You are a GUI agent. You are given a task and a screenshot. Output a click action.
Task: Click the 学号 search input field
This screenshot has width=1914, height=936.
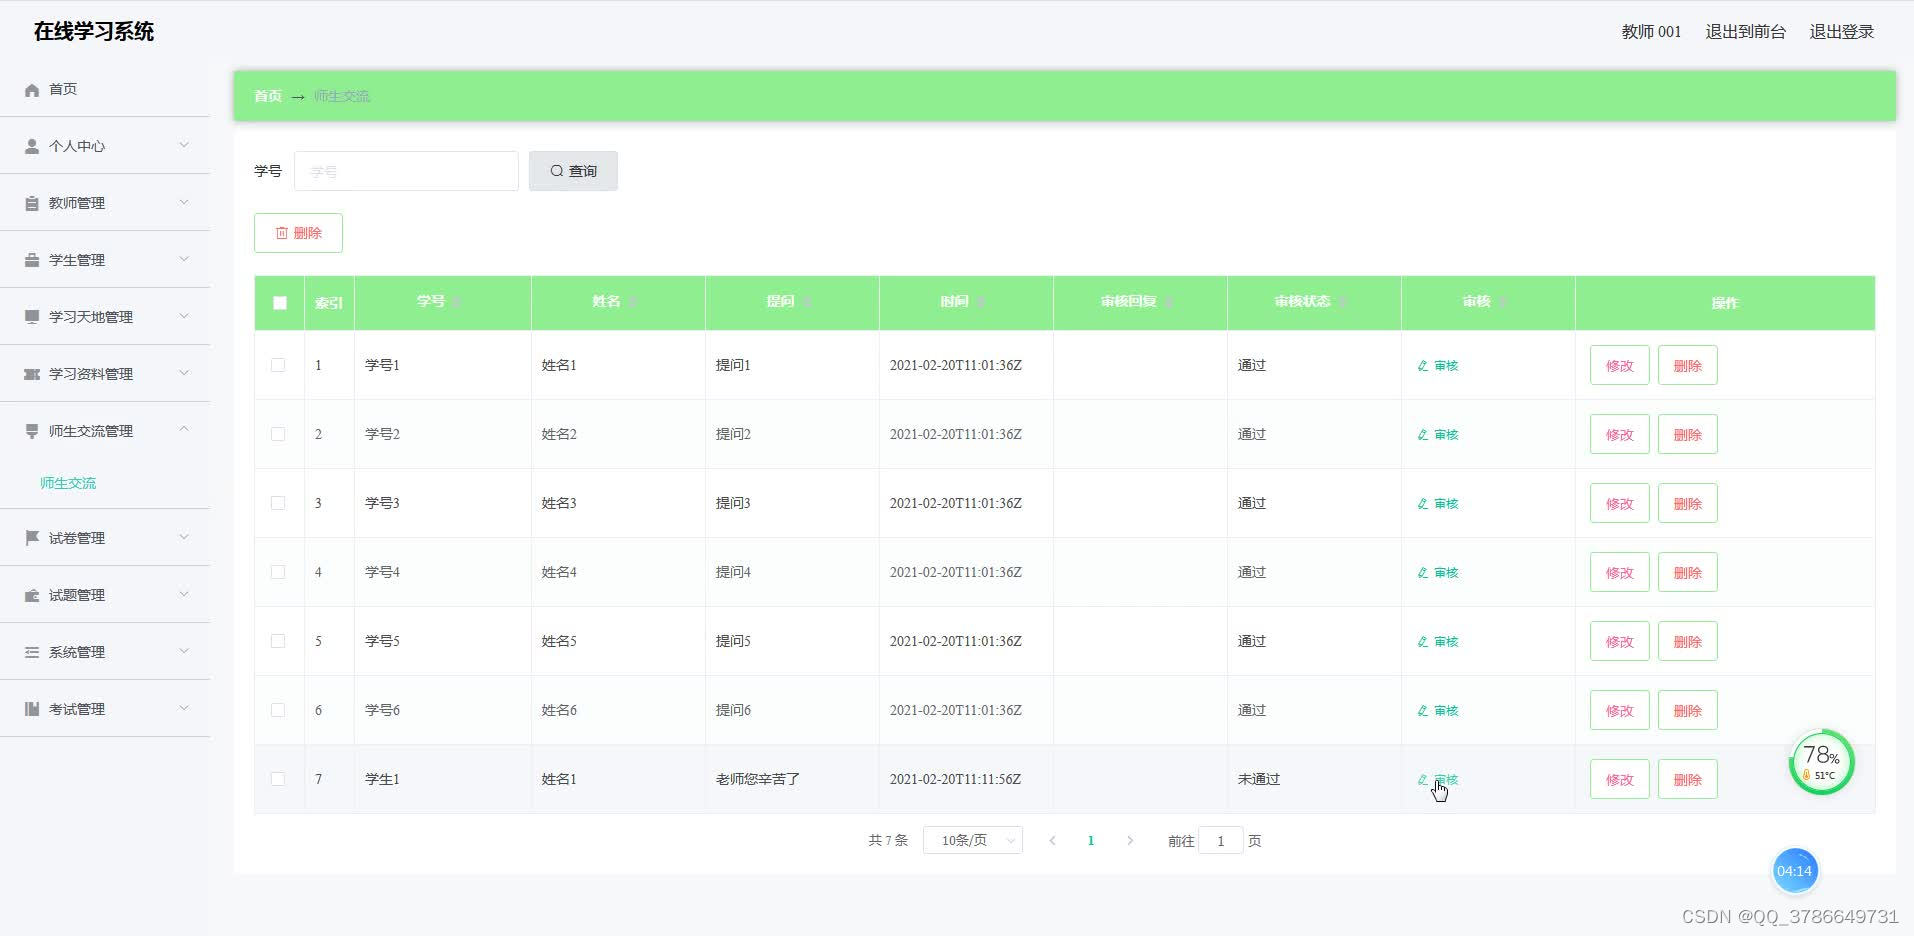click(x=406, y=171)
